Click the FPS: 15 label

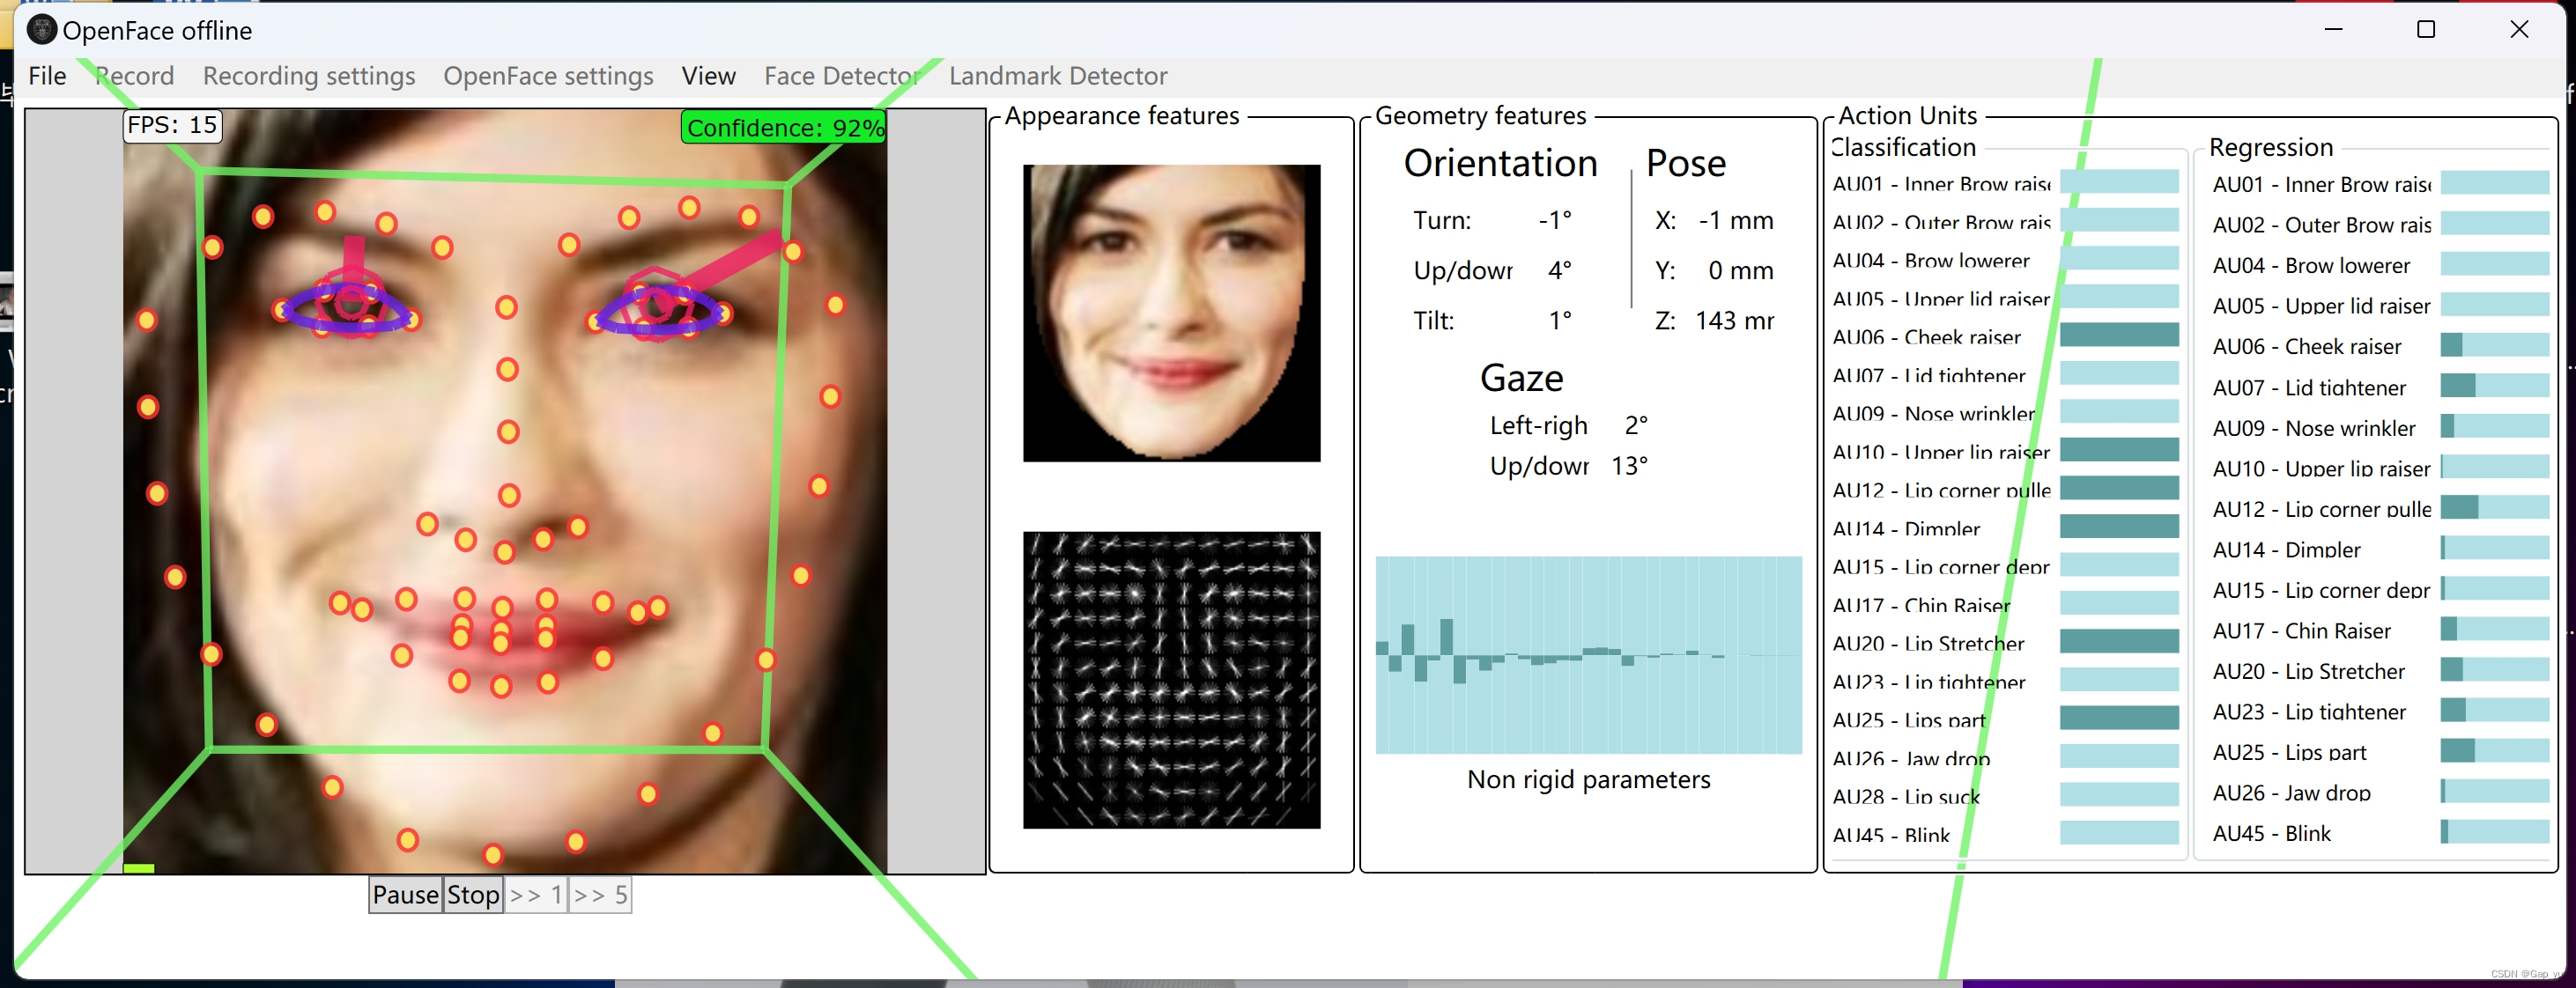tap(172, 125)
